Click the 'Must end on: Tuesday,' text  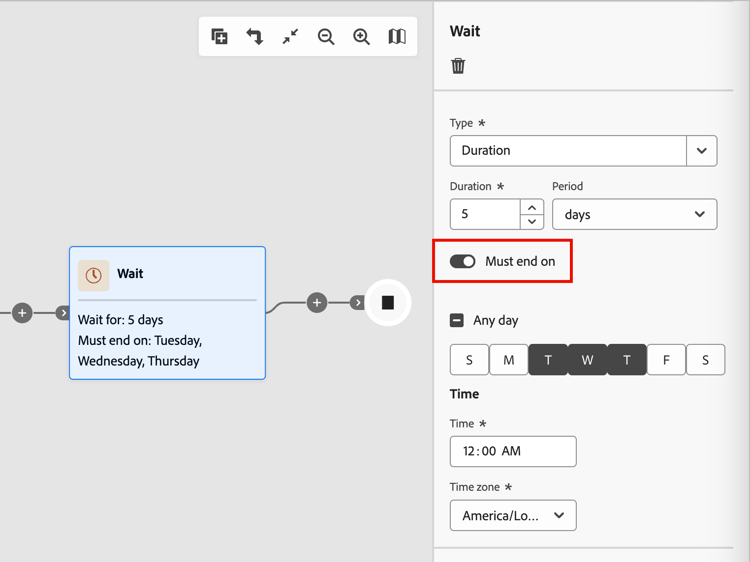click(140, 340)
